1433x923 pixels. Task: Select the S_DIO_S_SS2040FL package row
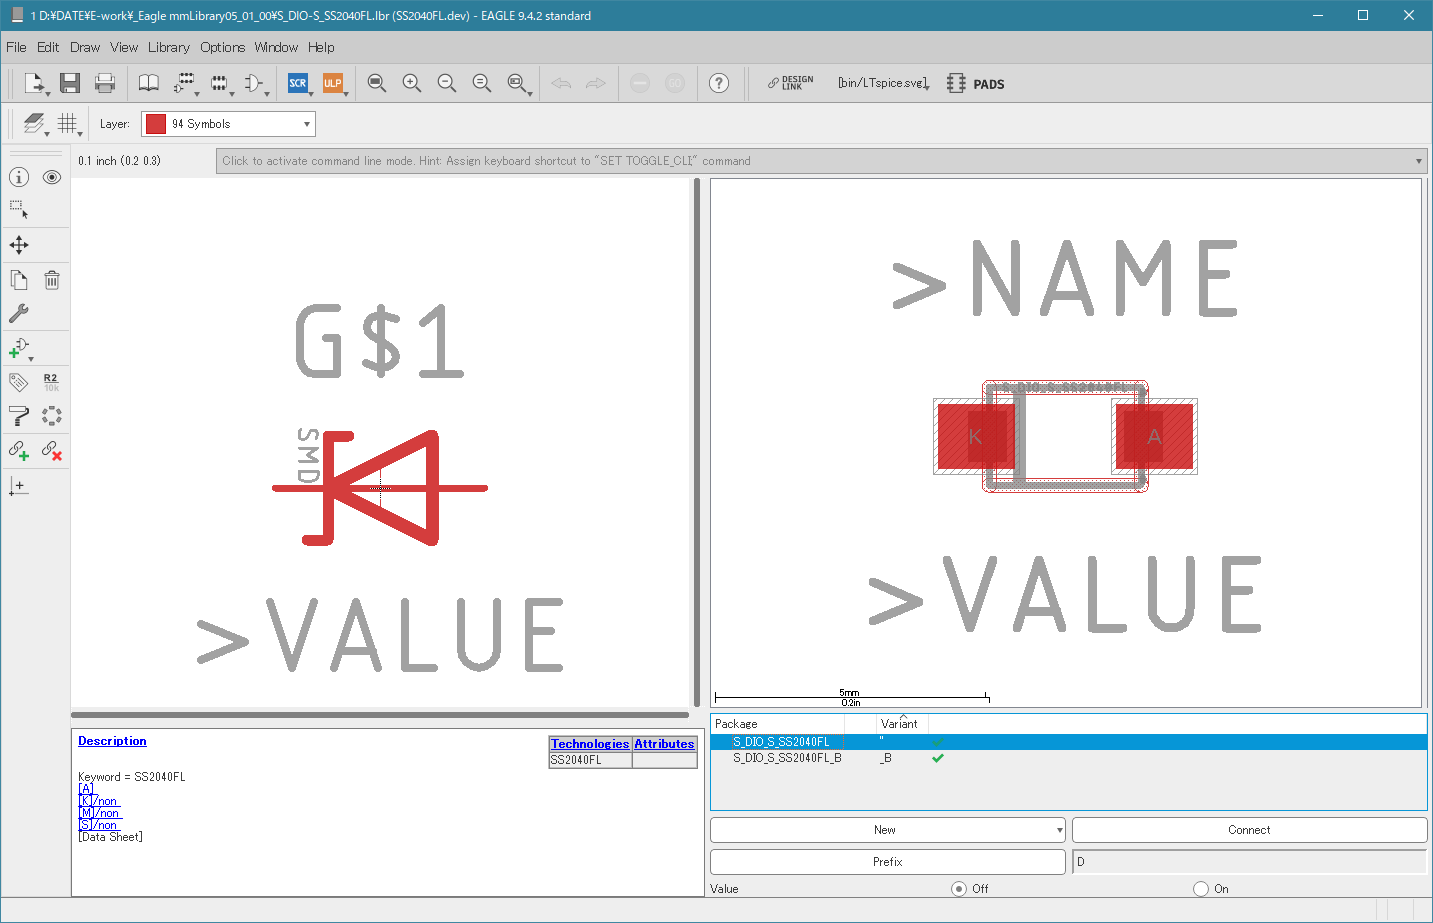click(x=1069, y=742)
